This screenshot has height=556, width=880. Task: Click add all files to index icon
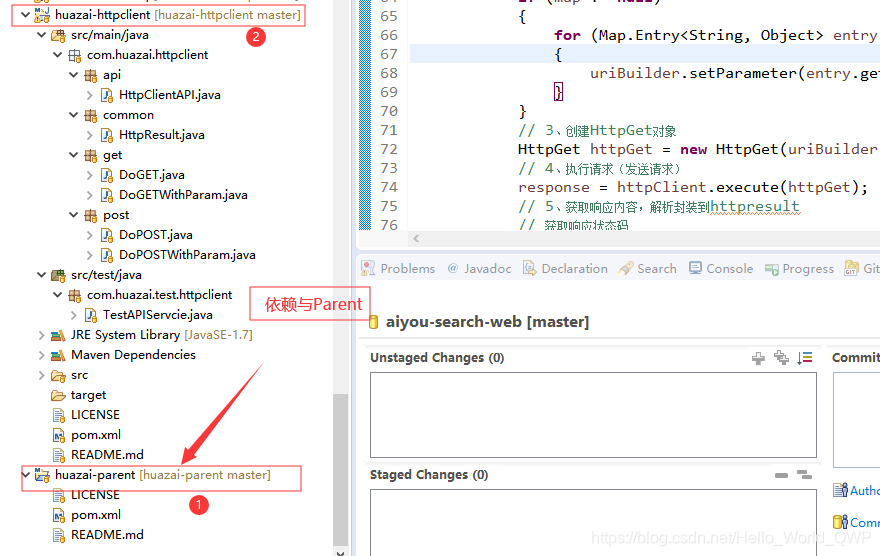(x=781, y=357)
